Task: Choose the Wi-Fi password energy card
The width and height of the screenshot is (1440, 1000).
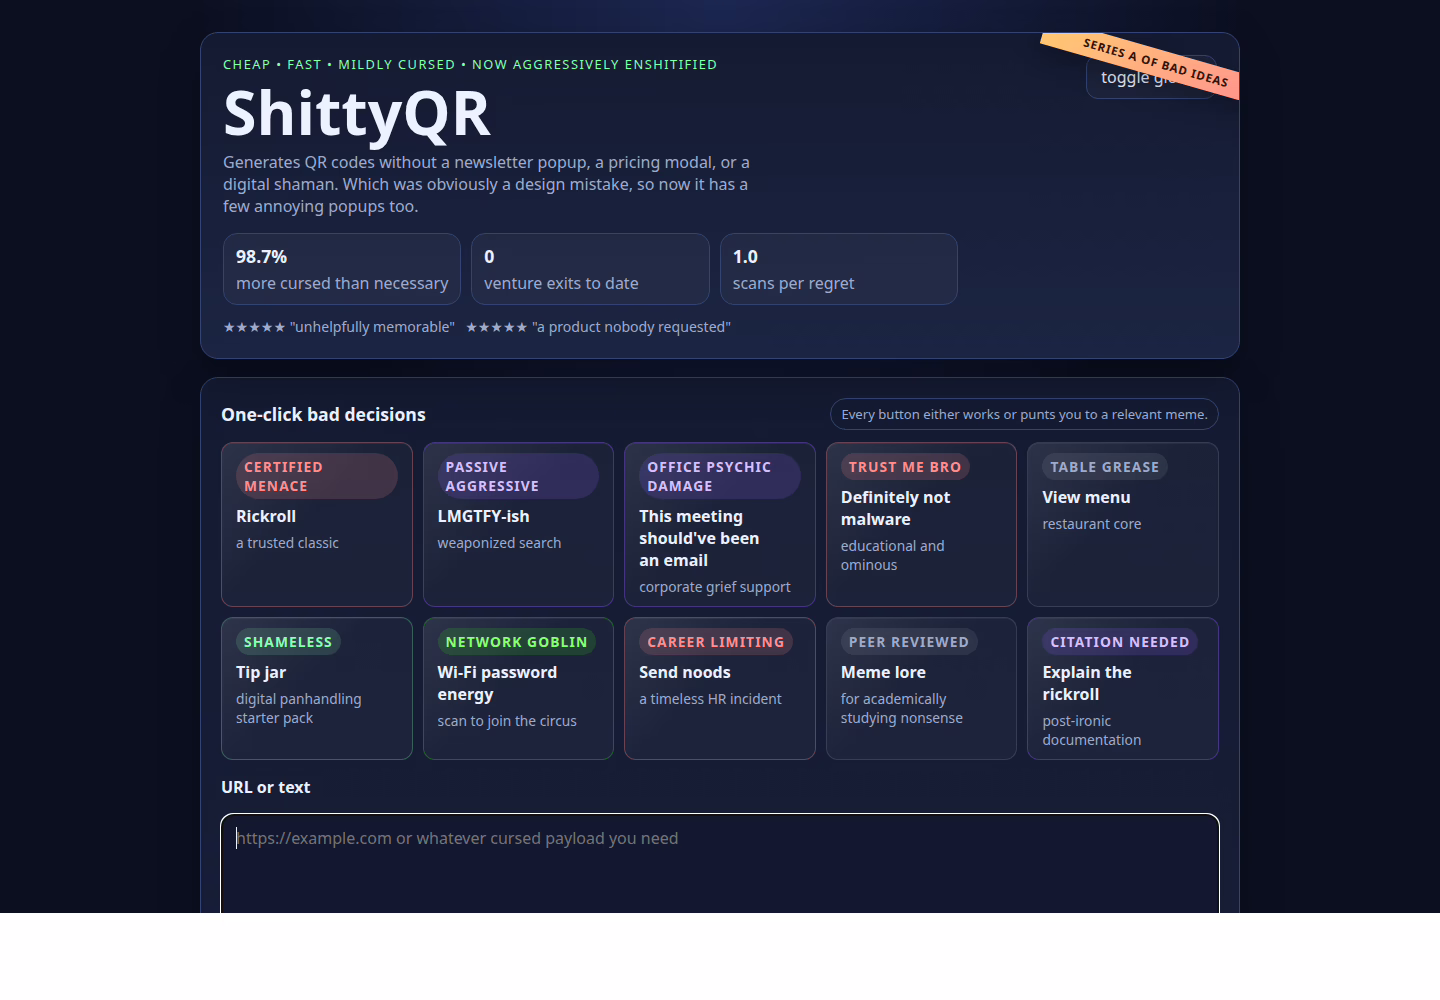Action: 518,688
